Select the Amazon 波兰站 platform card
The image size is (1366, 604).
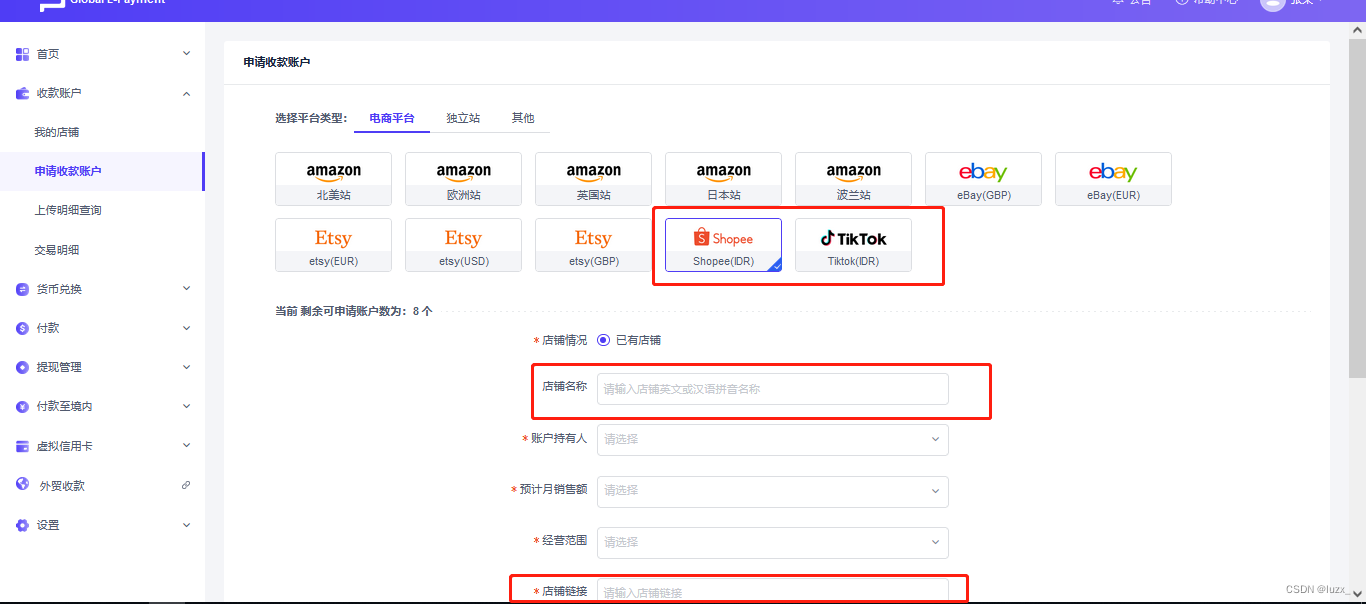pyautogui.click(x=853, y=179)
